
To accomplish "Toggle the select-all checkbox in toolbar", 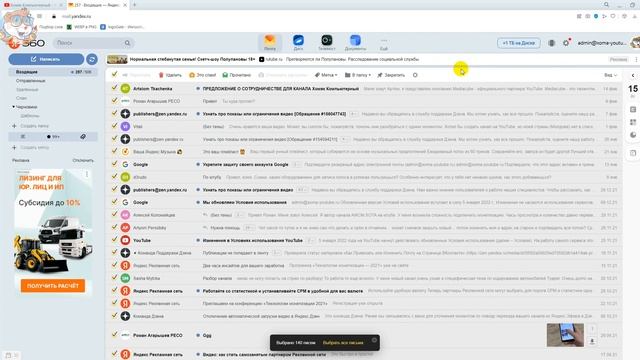I will click(x=115, y=74).
